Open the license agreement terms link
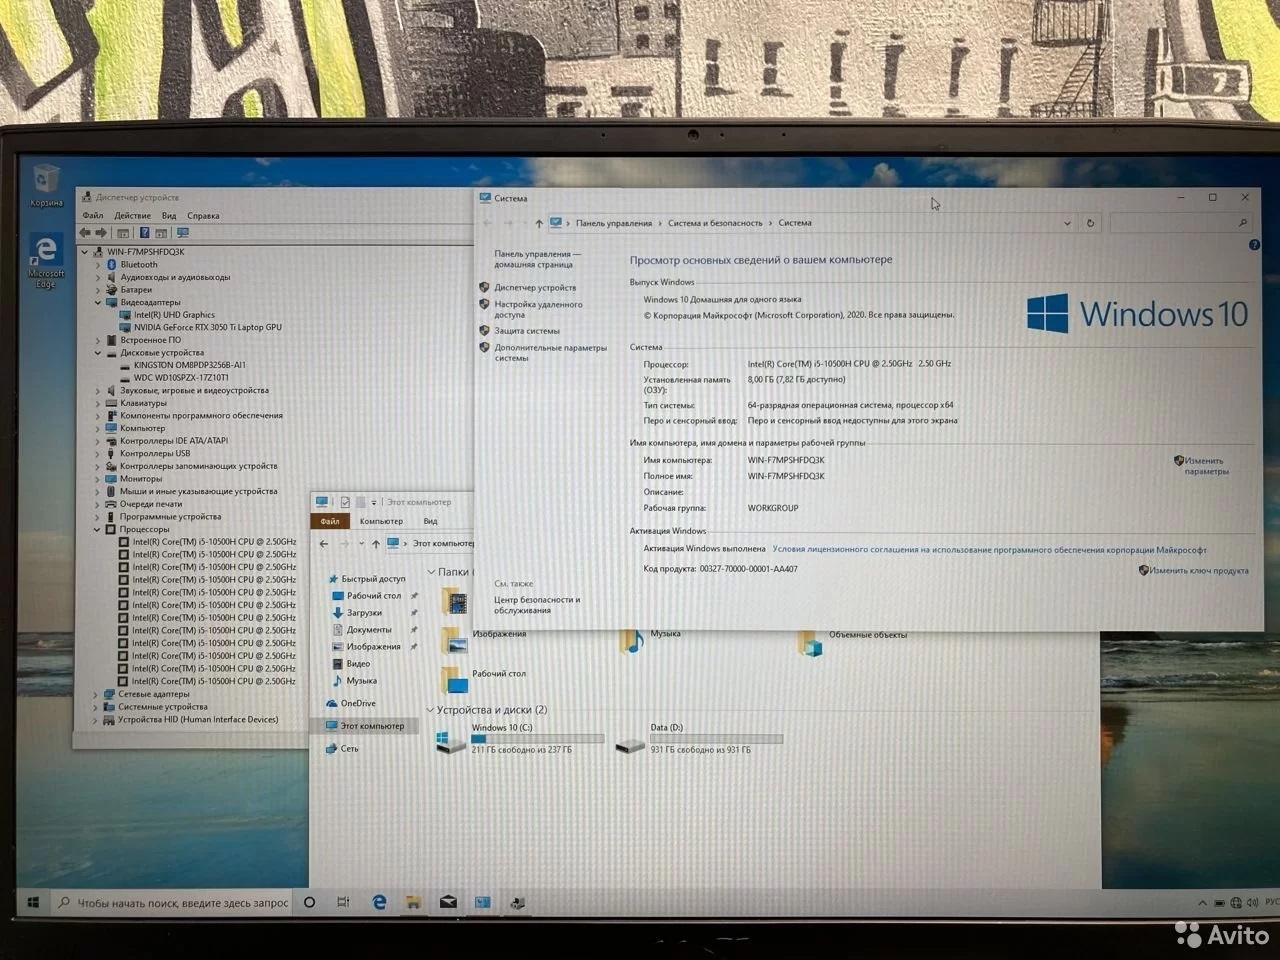The image size is (1280, 960). point(989,549)
